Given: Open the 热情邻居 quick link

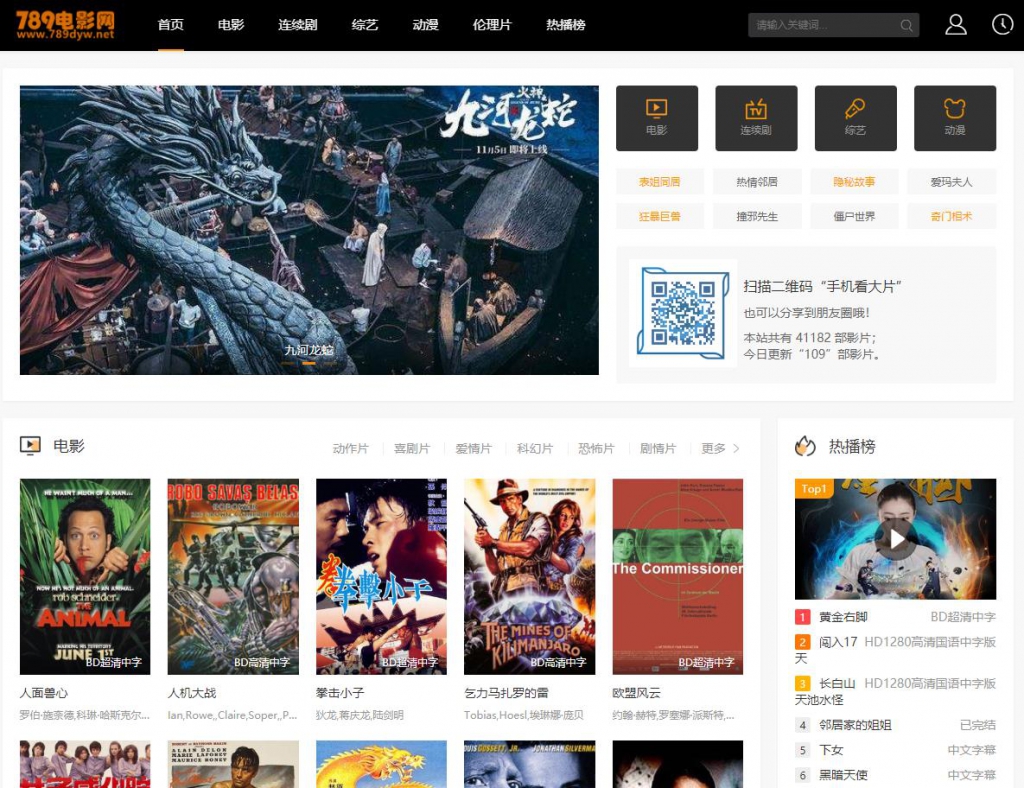Looking at the screenshot, I should tap(757, 181).
